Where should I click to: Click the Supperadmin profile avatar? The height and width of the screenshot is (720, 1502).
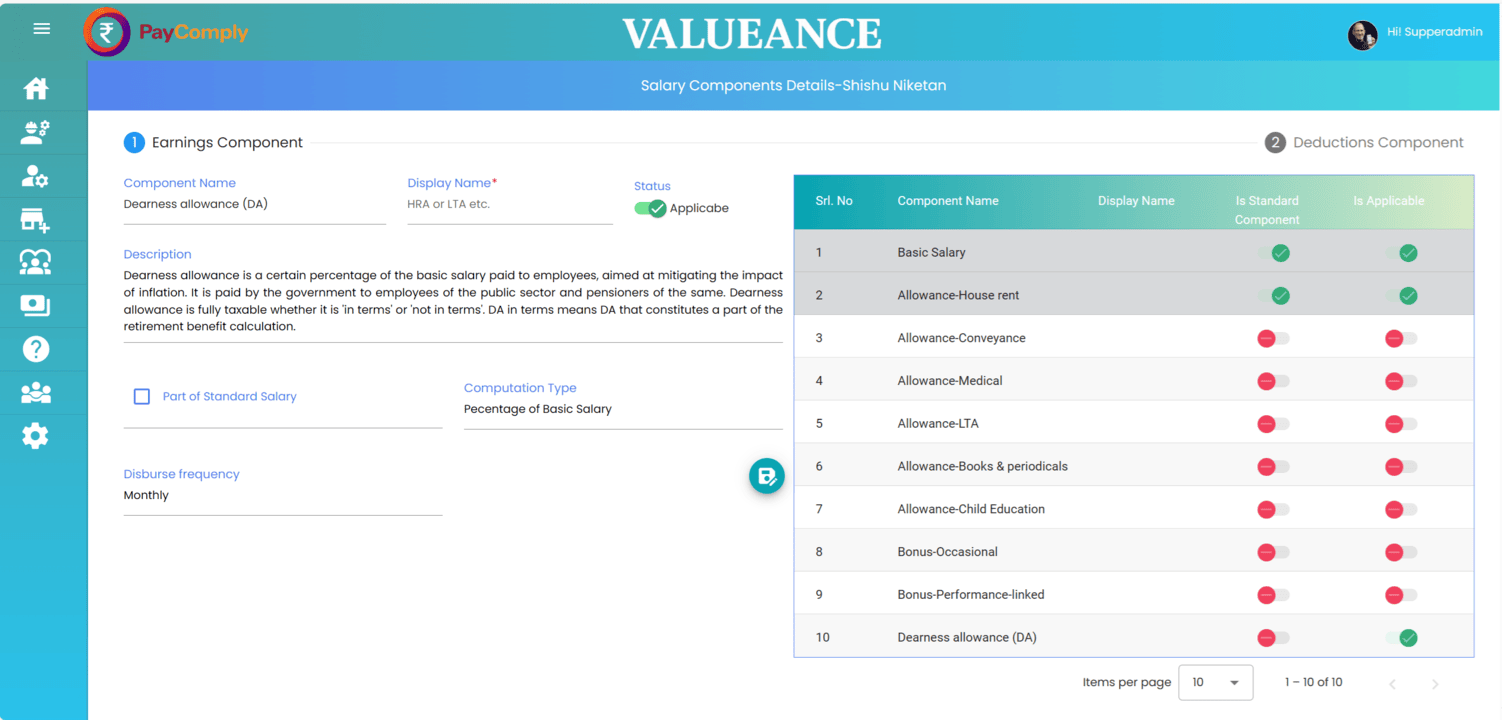coord(1362,35)
